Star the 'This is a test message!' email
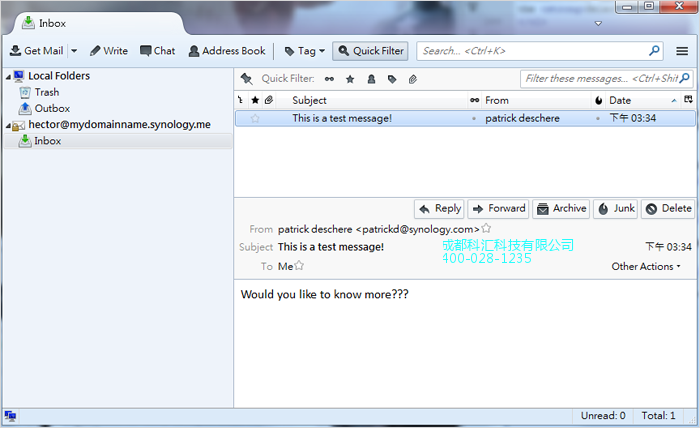Image resolution: width=700 pixels, height=428 pixels. pyautogui.click(x=255, y=118)
